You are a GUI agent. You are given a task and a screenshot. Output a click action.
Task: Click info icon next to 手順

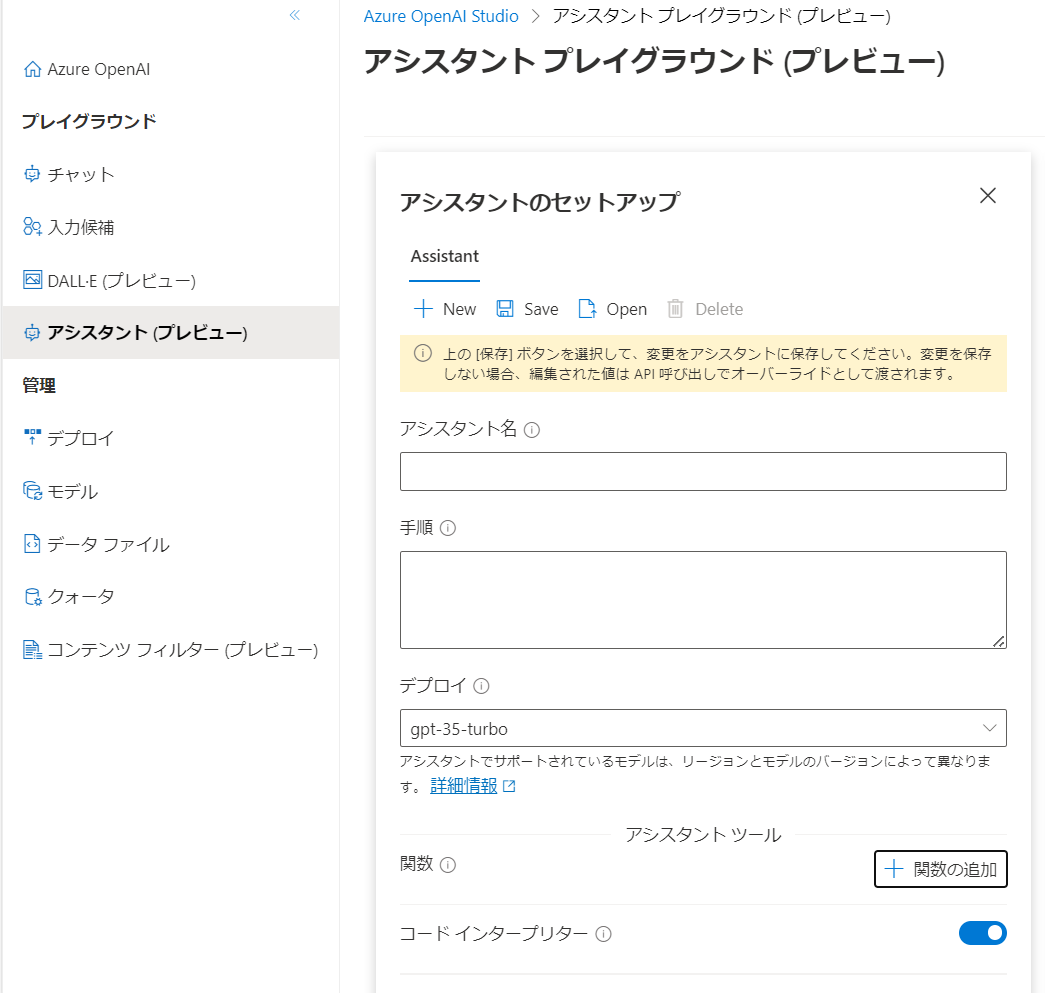click(x=448, y=528)
